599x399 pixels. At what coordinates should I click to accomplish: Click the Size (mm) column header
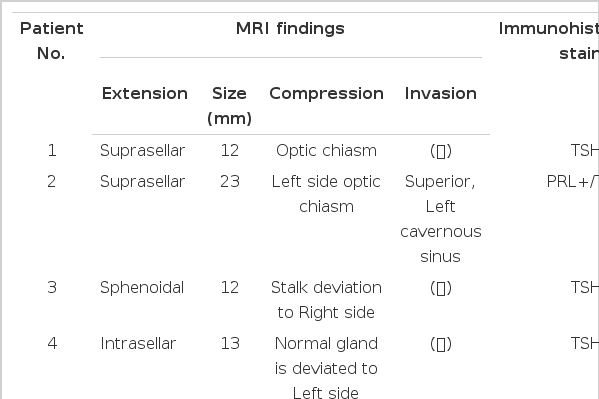pyautogui.click(x=230, y=106)
